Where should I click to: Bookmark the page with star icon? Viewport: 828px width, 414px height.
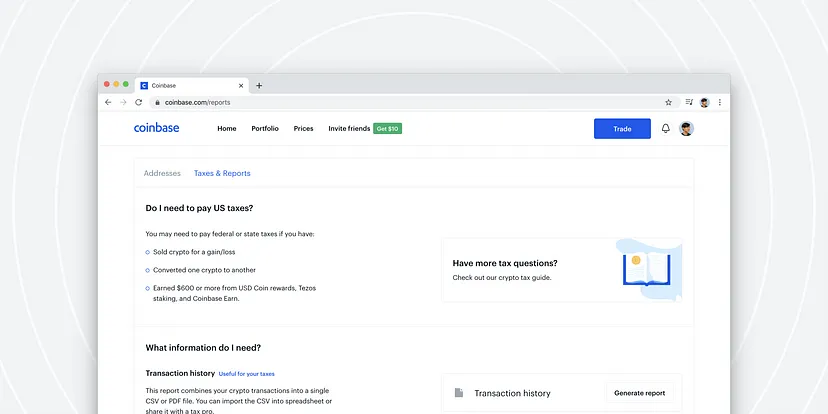pyautogui.click(x=668, y=102)
